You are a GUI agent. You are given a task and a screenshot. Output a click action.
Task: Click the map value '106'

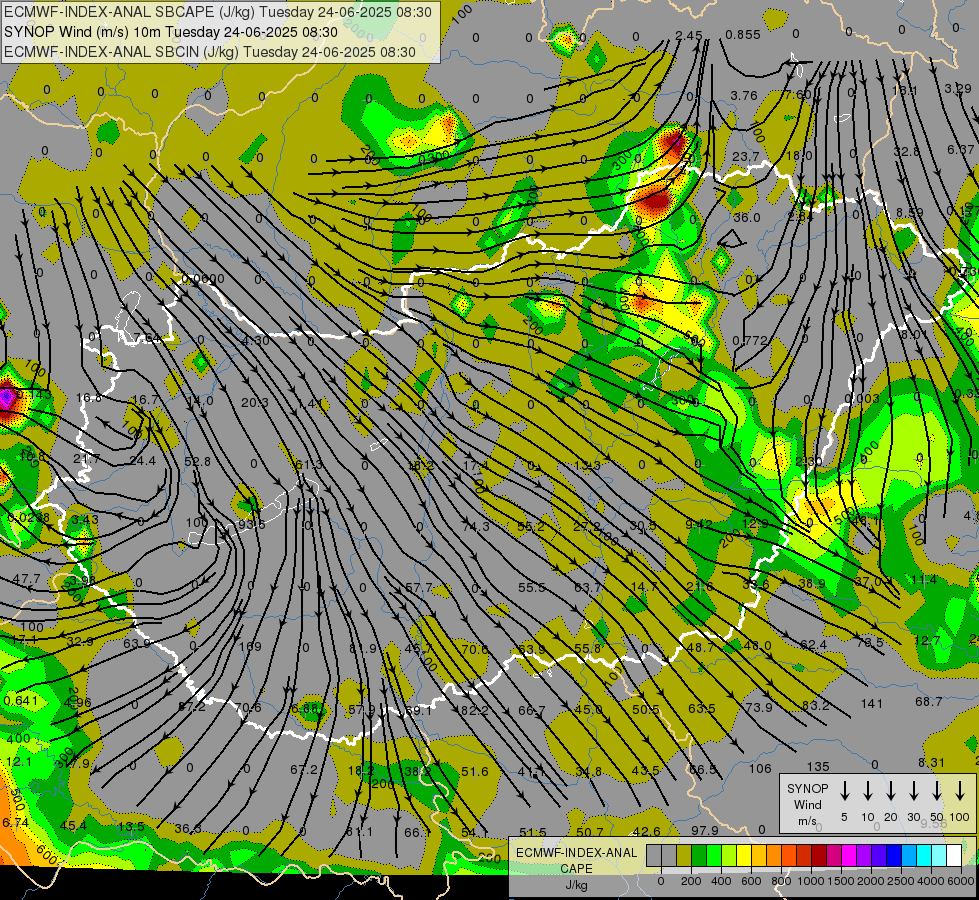(x=760, y=768)
